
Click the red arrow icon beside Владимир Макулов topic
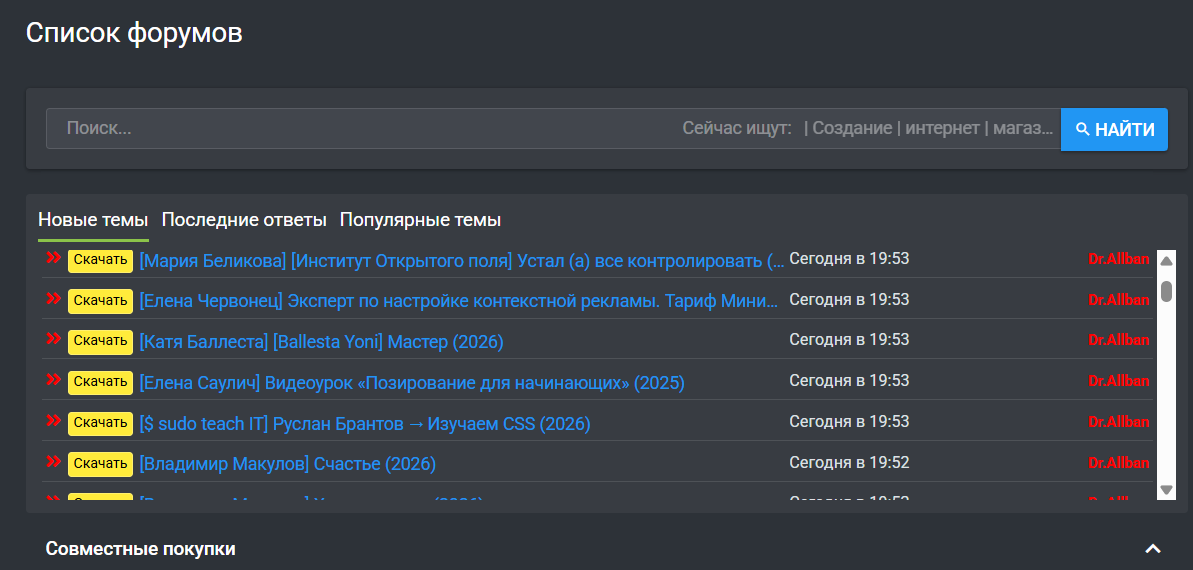(54, 462)
